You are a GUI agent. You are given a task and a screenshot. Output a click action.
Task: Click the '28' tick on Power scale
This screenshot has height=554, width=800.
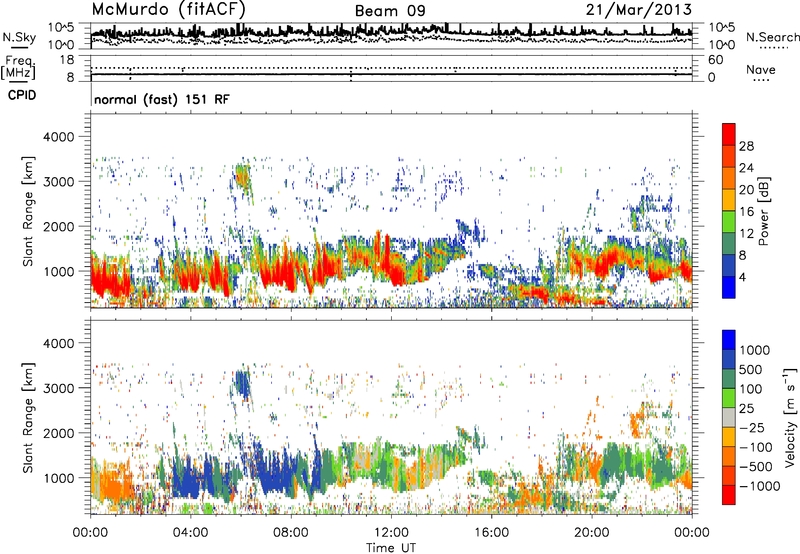click(x=746, y=146)
